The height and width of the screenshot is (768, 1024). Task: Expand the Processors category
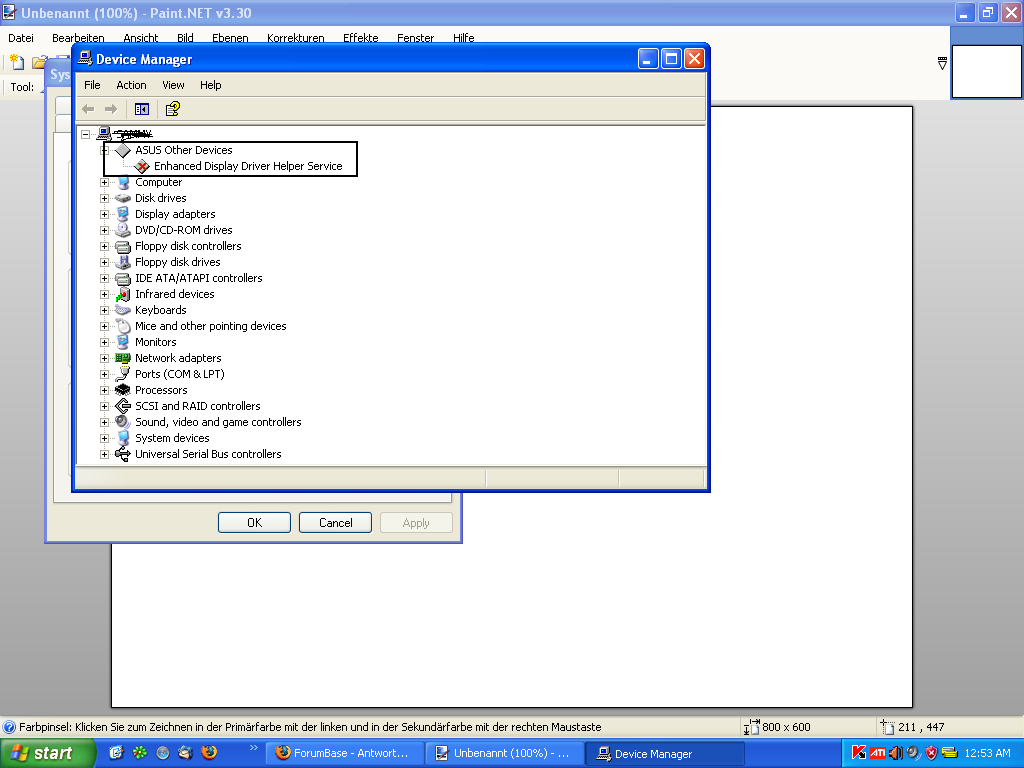[104, 391]
